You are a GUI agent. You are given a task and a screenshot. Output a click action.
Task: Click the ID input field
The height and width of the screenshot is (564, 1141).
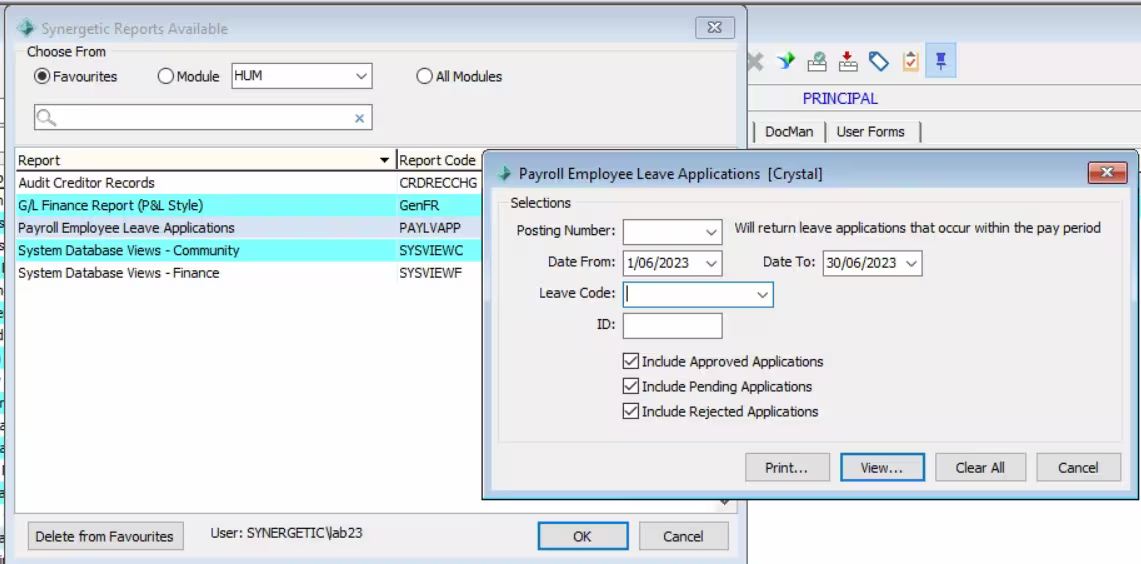(672, 325)
